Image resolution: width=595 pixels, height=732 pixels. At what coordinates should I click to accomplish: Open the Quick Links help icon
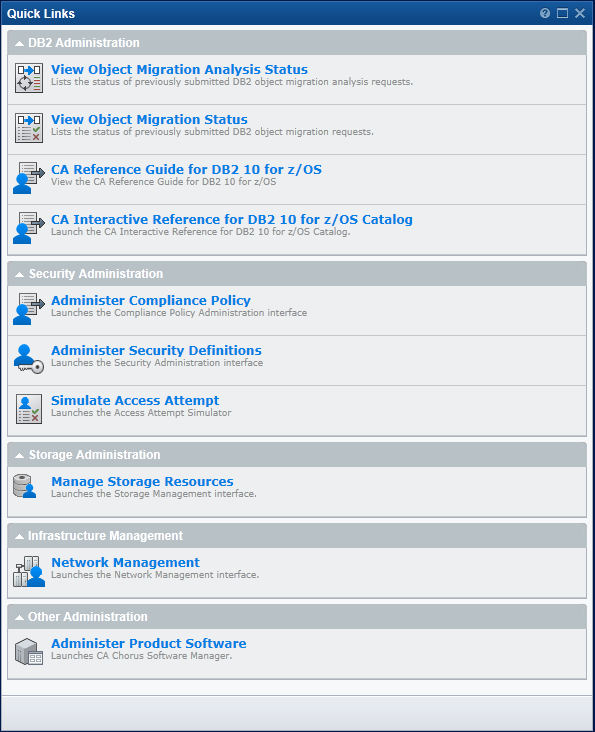545,13
